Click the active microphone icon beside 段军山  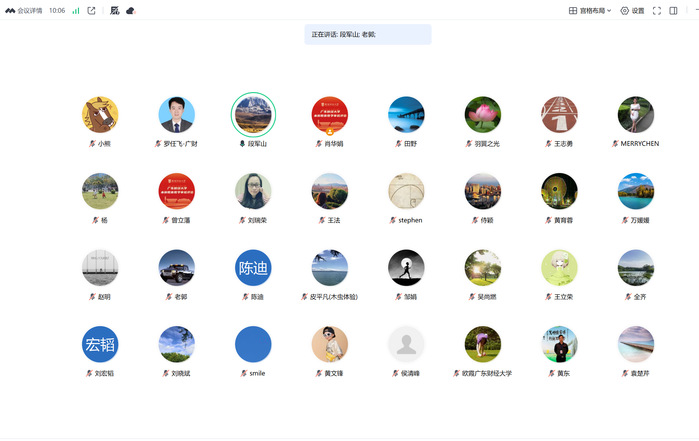point(241,144)
